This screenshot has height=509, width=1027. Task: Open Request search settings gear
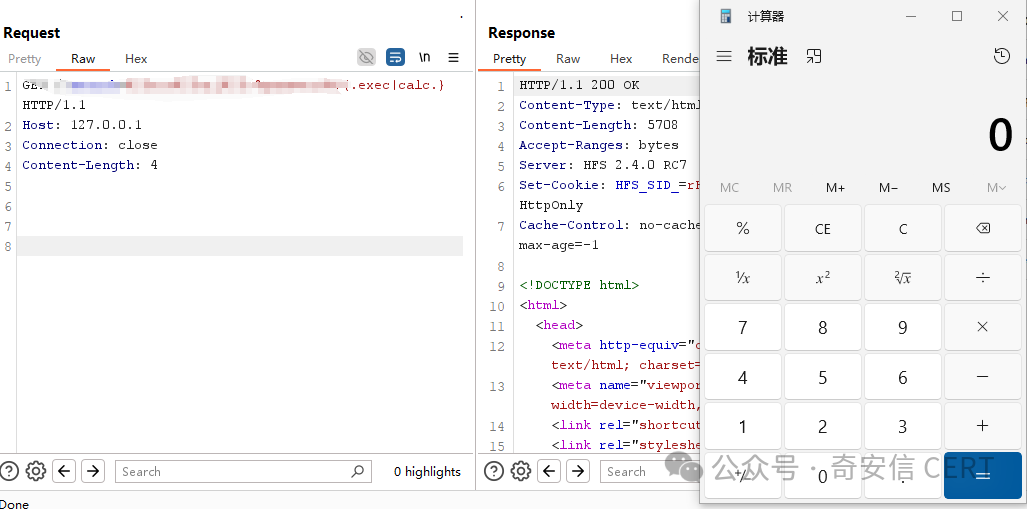[x=35, y=471]
